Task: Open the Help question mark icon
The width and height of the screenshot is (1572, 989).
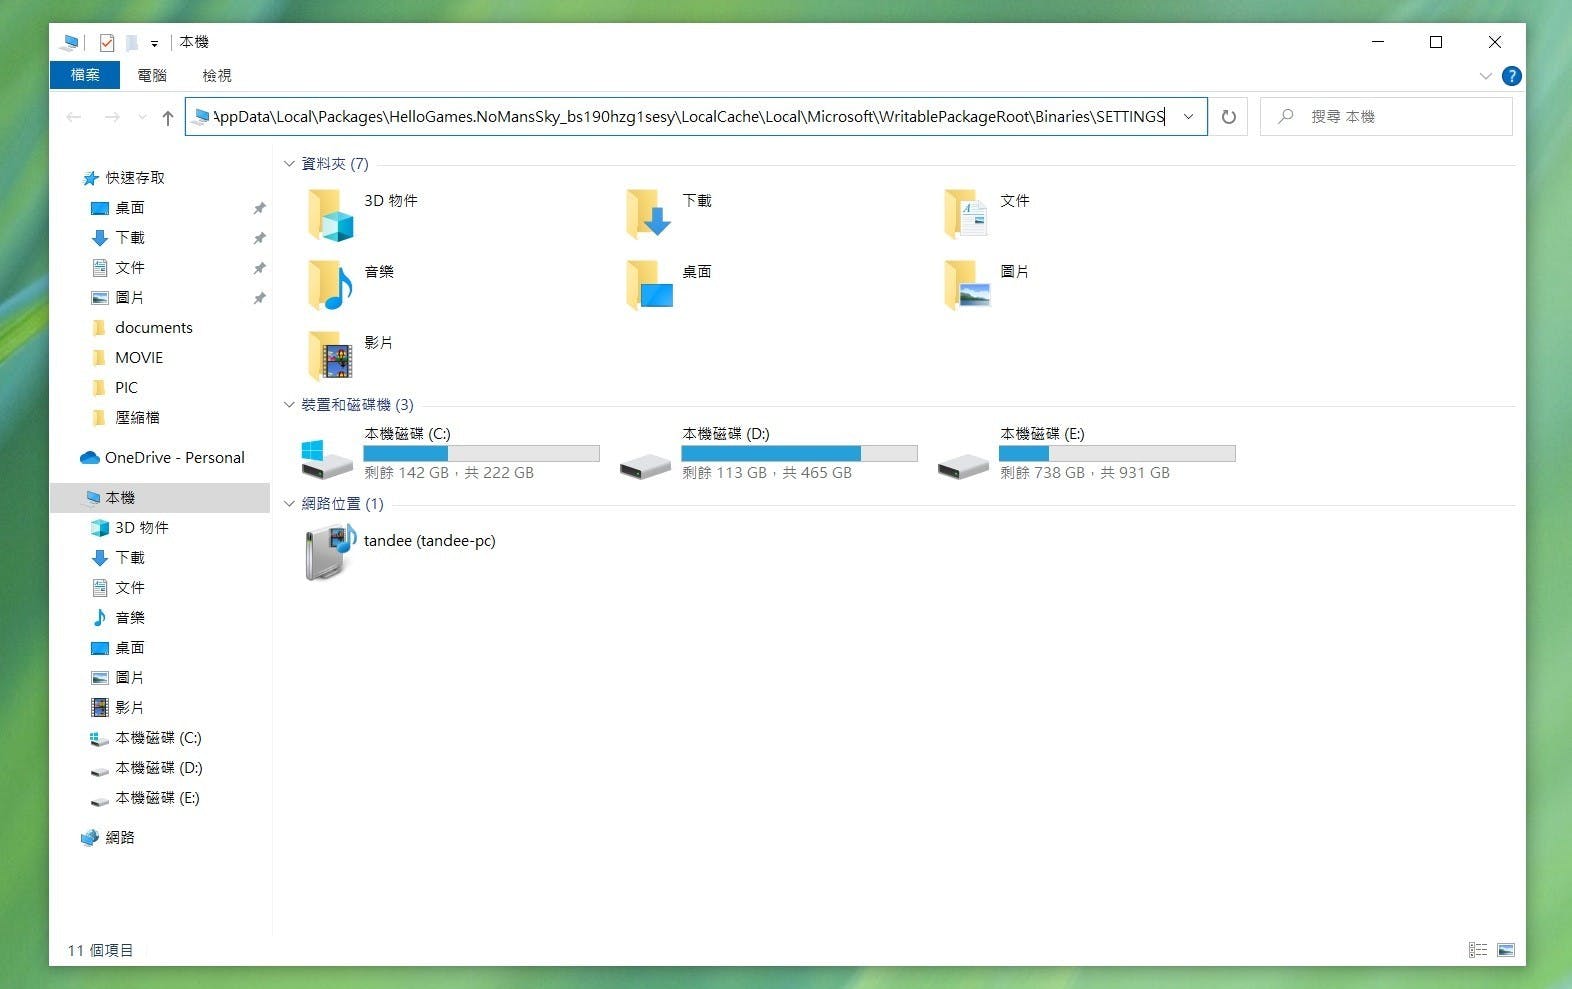Action: 1511,76
